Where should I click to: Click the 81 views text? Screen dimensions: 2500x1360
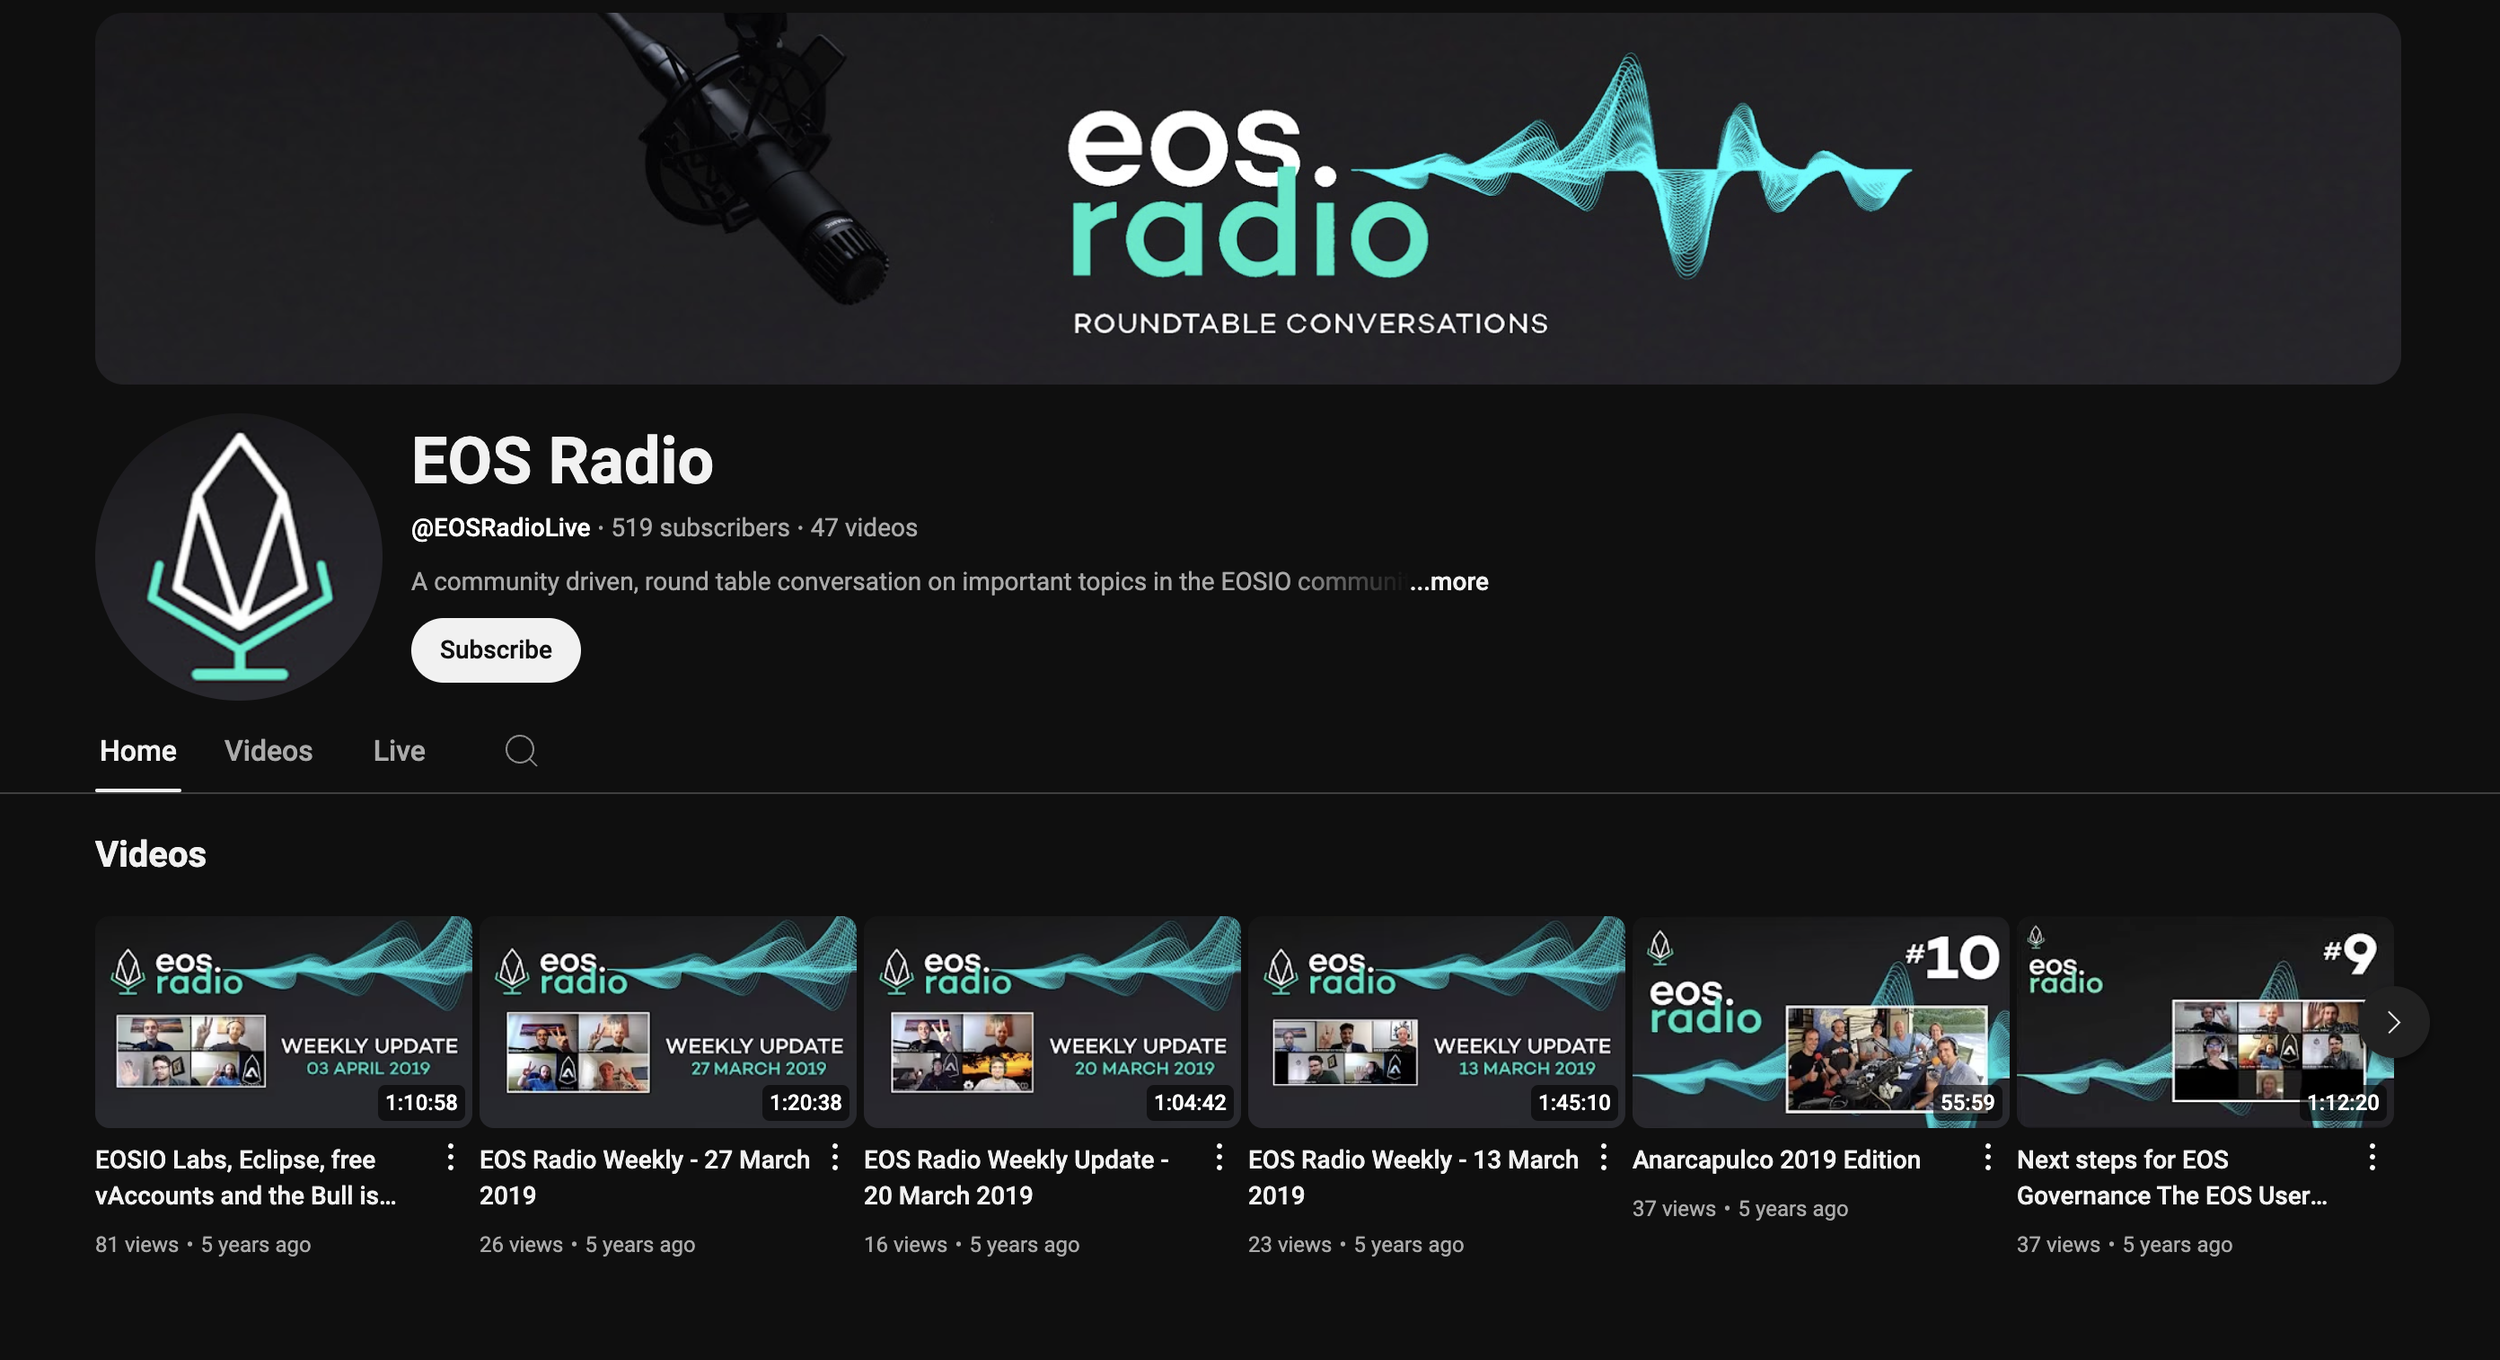tap(137, 1245)
